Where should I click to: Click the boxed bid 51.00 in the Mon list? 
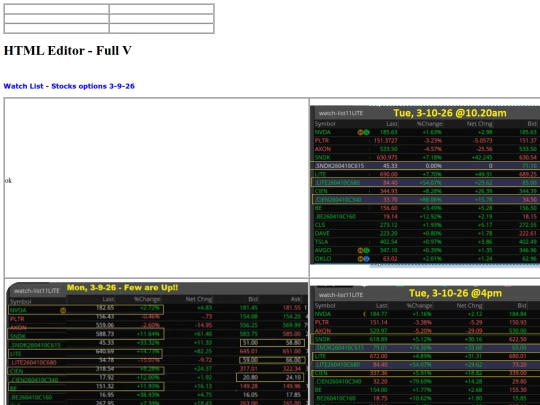[250, 343]
